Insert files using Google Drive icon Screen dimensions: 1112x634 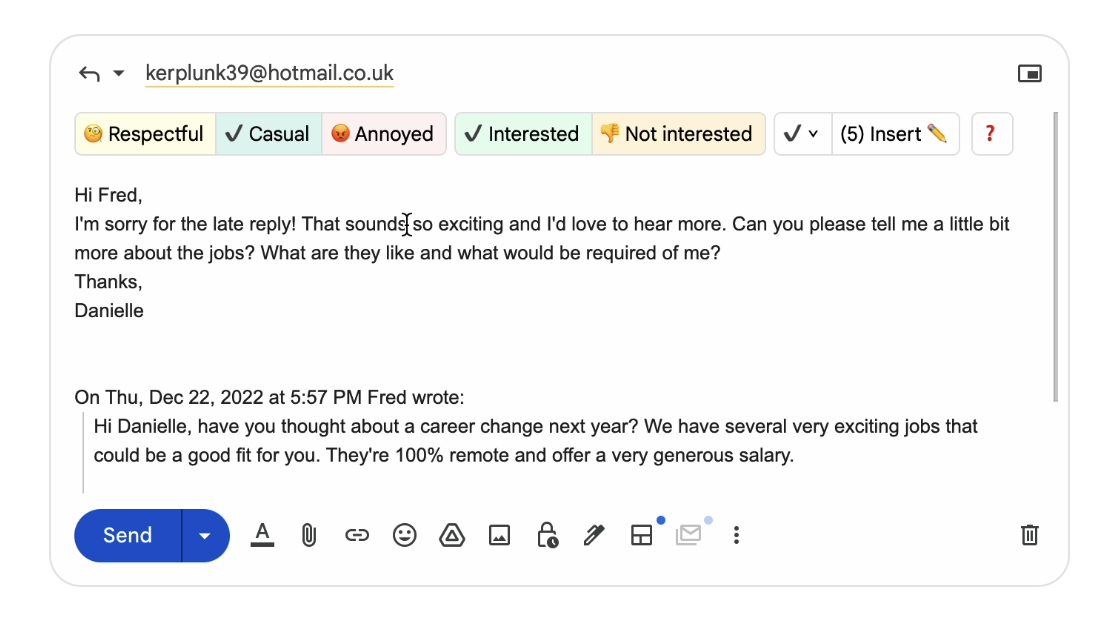pos(452,536)
